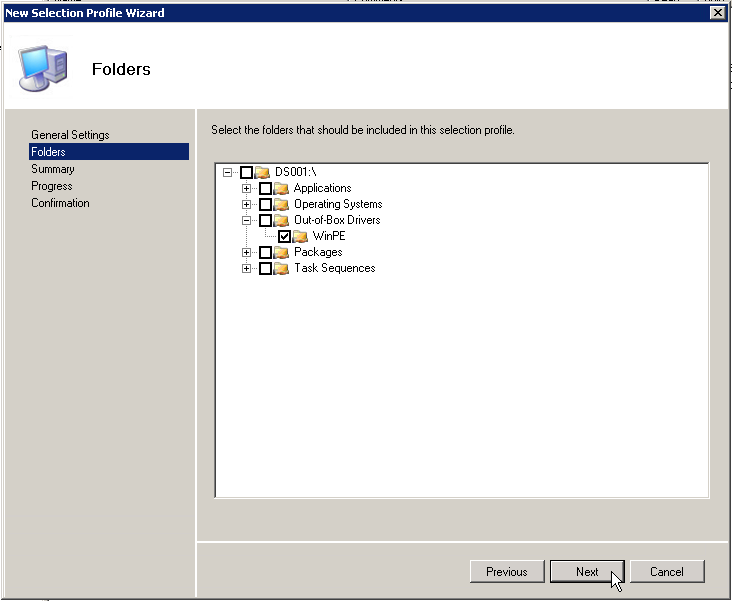
Task: Click the Task Sequences folder icon
Action: coord(281,268)
